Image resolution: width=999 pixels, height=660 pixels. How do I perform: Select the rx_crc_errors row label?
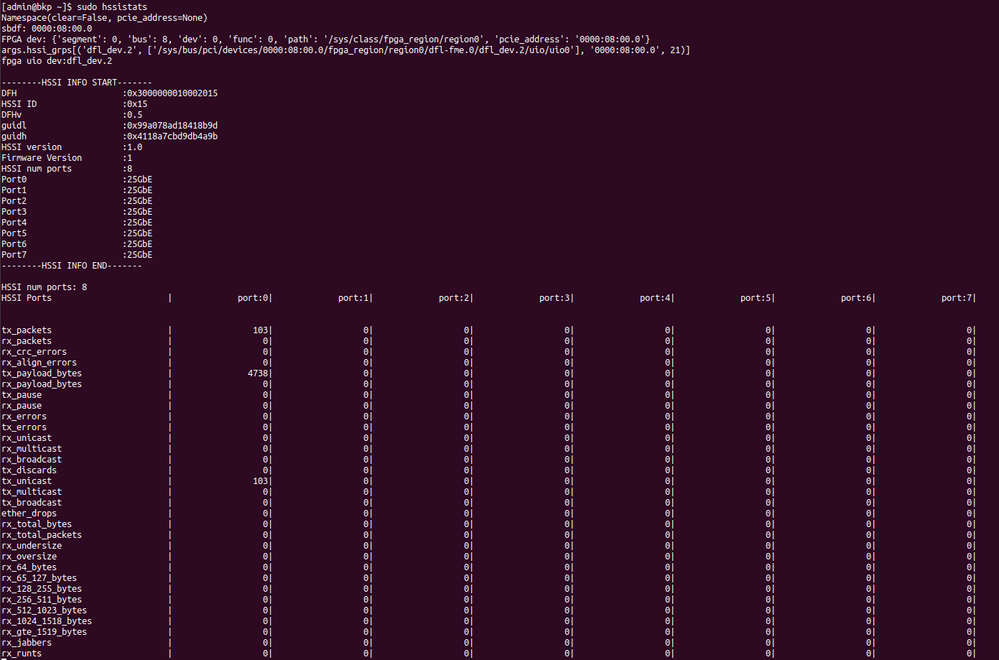click(x=34, y=352)
